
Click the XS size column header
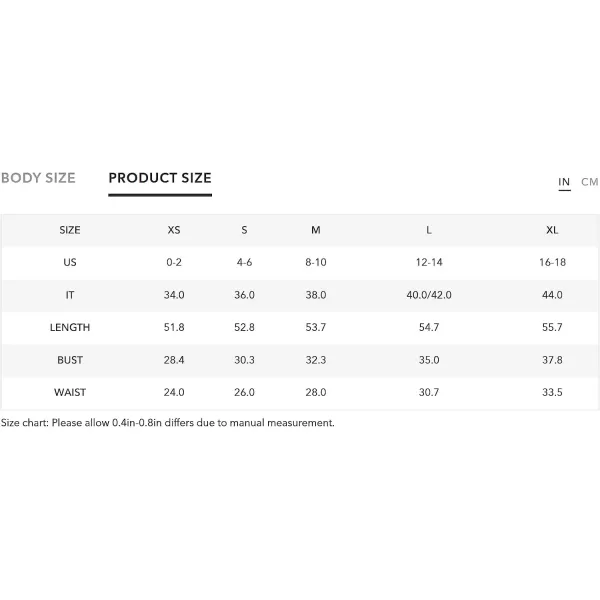pyautogui.click(x=174, y=230)
